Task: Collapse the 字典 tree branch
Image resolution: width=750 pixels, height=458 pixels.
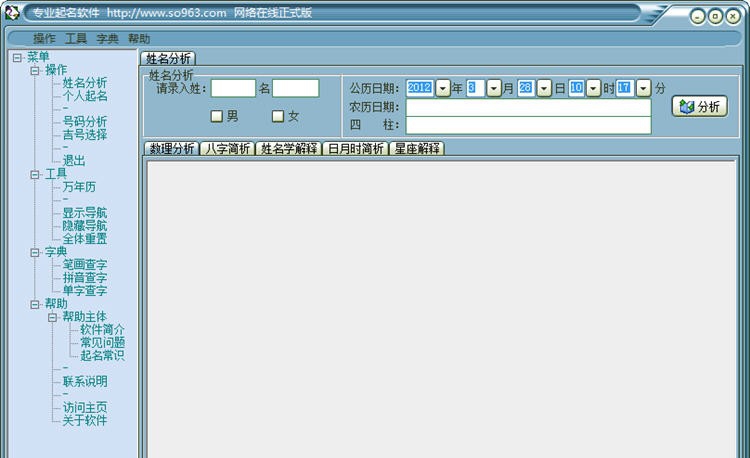Action: pos(35,252)
